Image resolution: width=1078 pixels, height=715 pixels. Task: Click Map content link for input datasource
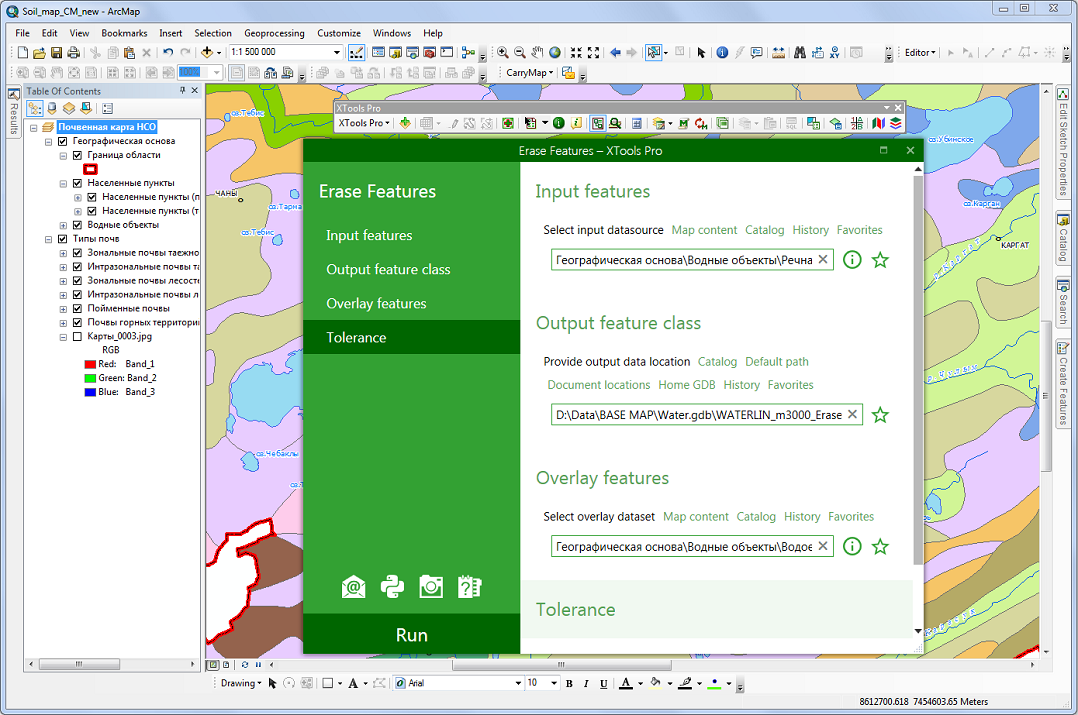(x=704, y=230)
